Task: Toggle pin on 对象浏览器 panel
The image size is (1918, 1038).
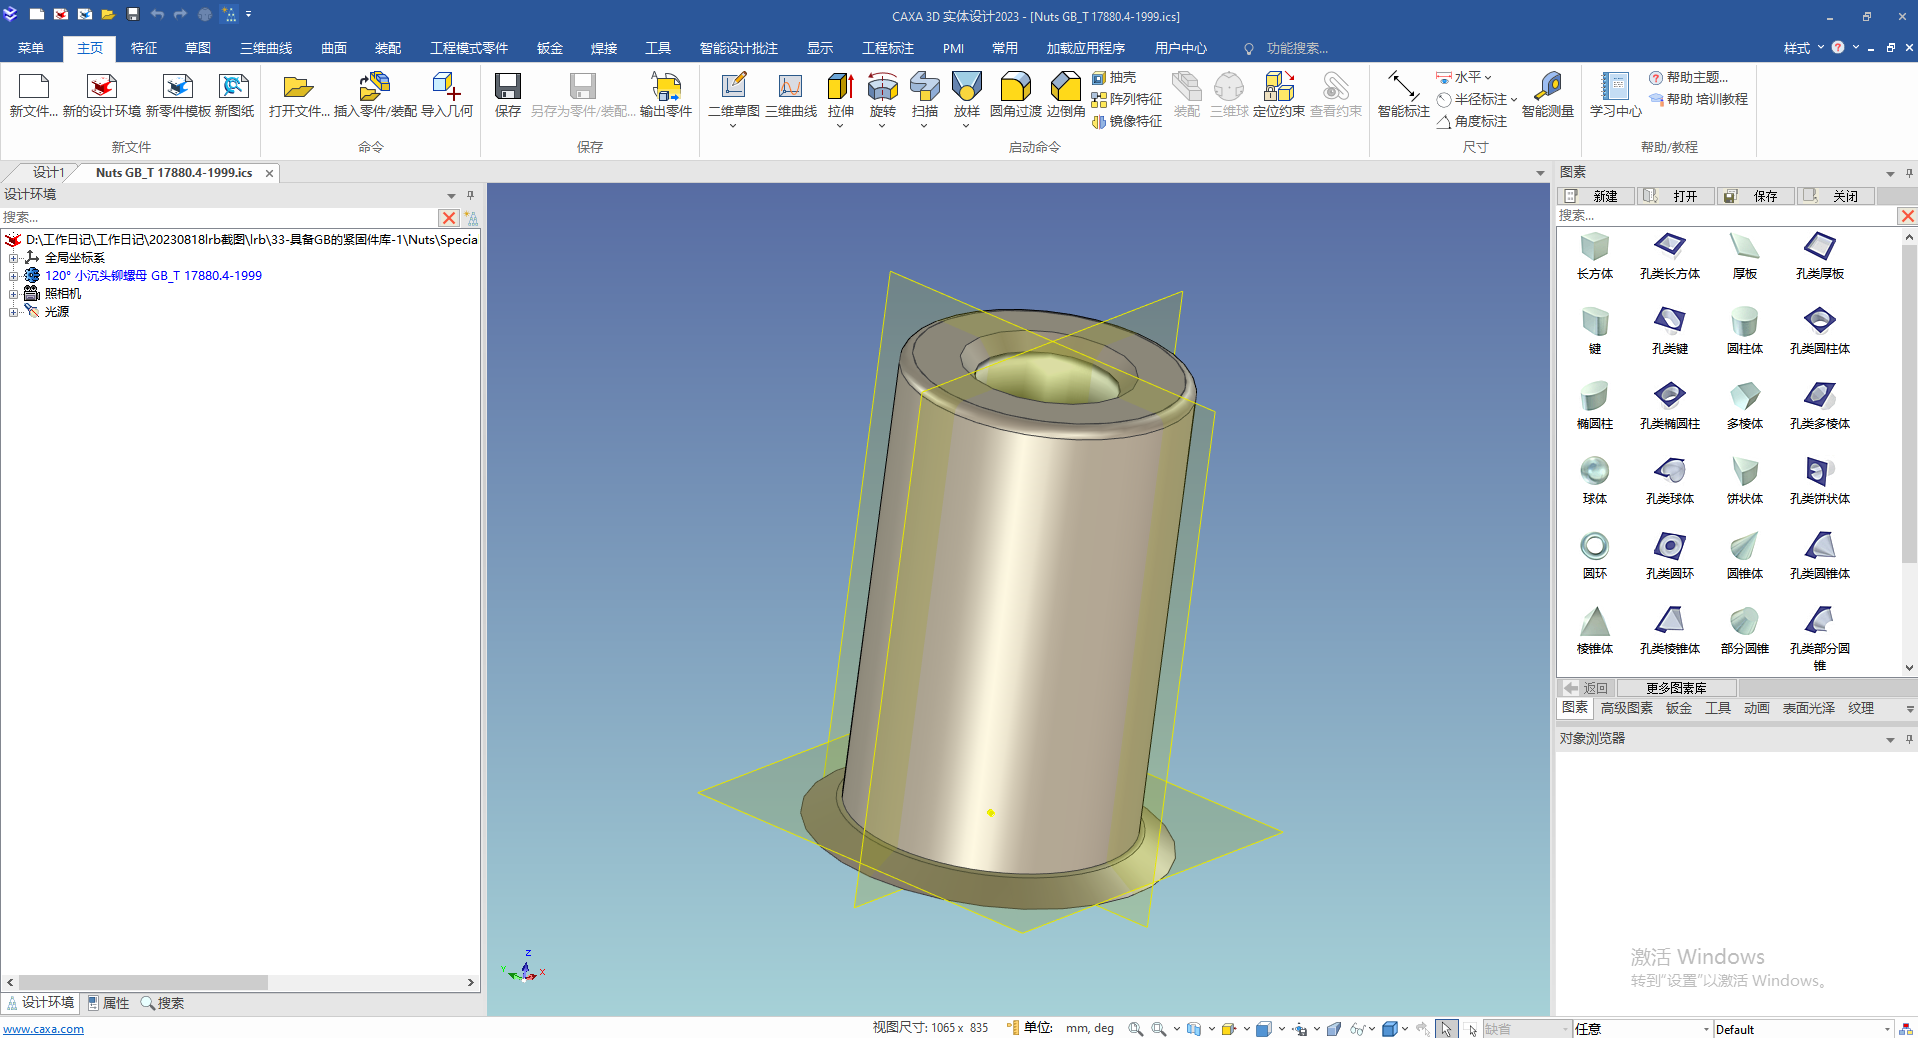Action: [1909, 739]
